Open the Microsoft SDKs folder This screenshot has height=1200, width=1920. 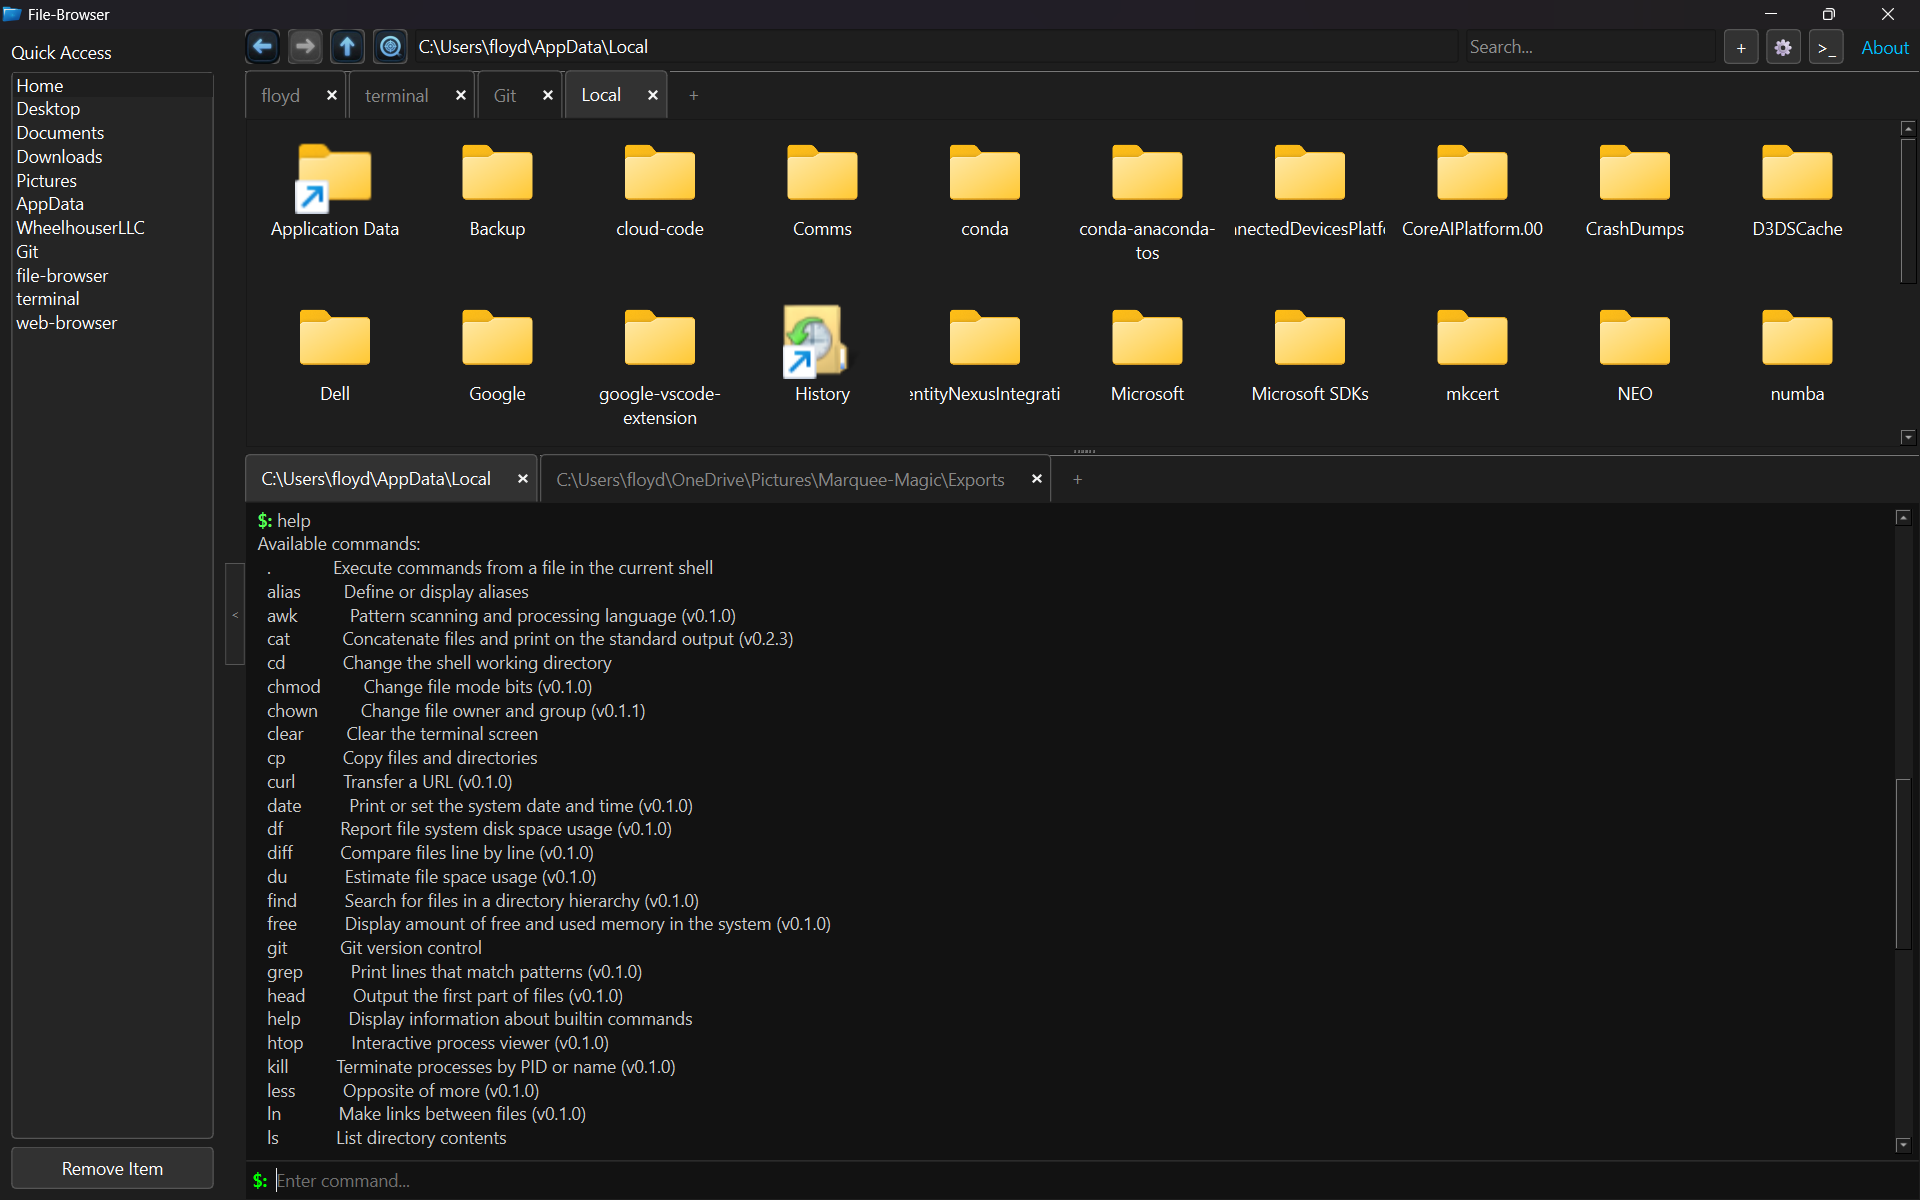click(1309, 356)
